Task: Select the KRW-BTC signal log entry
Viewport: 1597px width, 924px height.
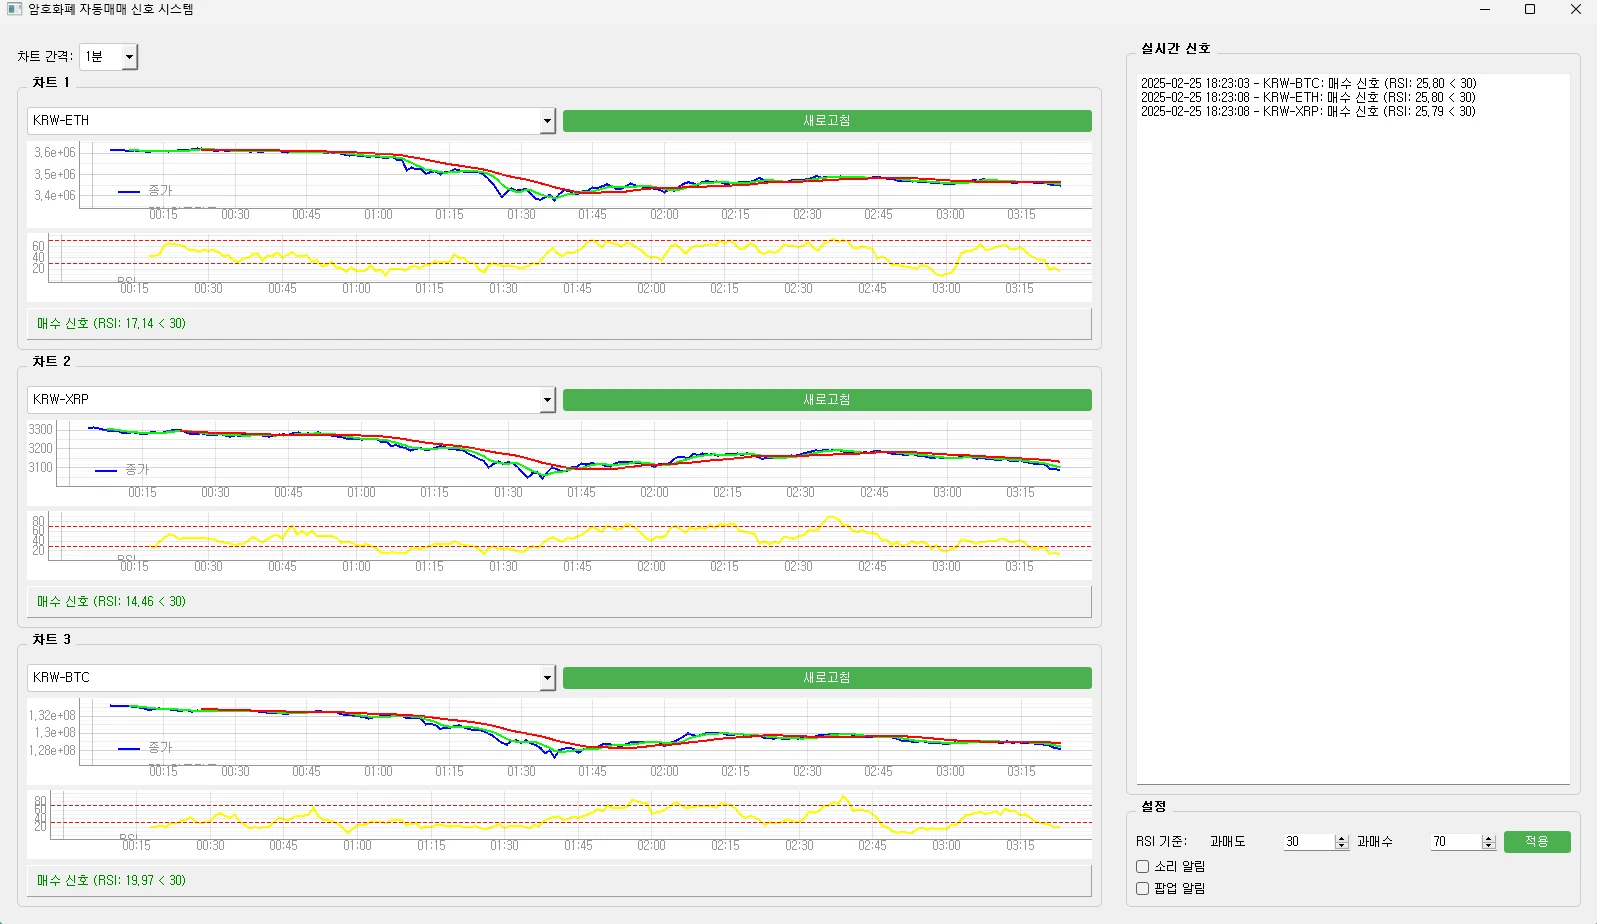Action: 1308,84
